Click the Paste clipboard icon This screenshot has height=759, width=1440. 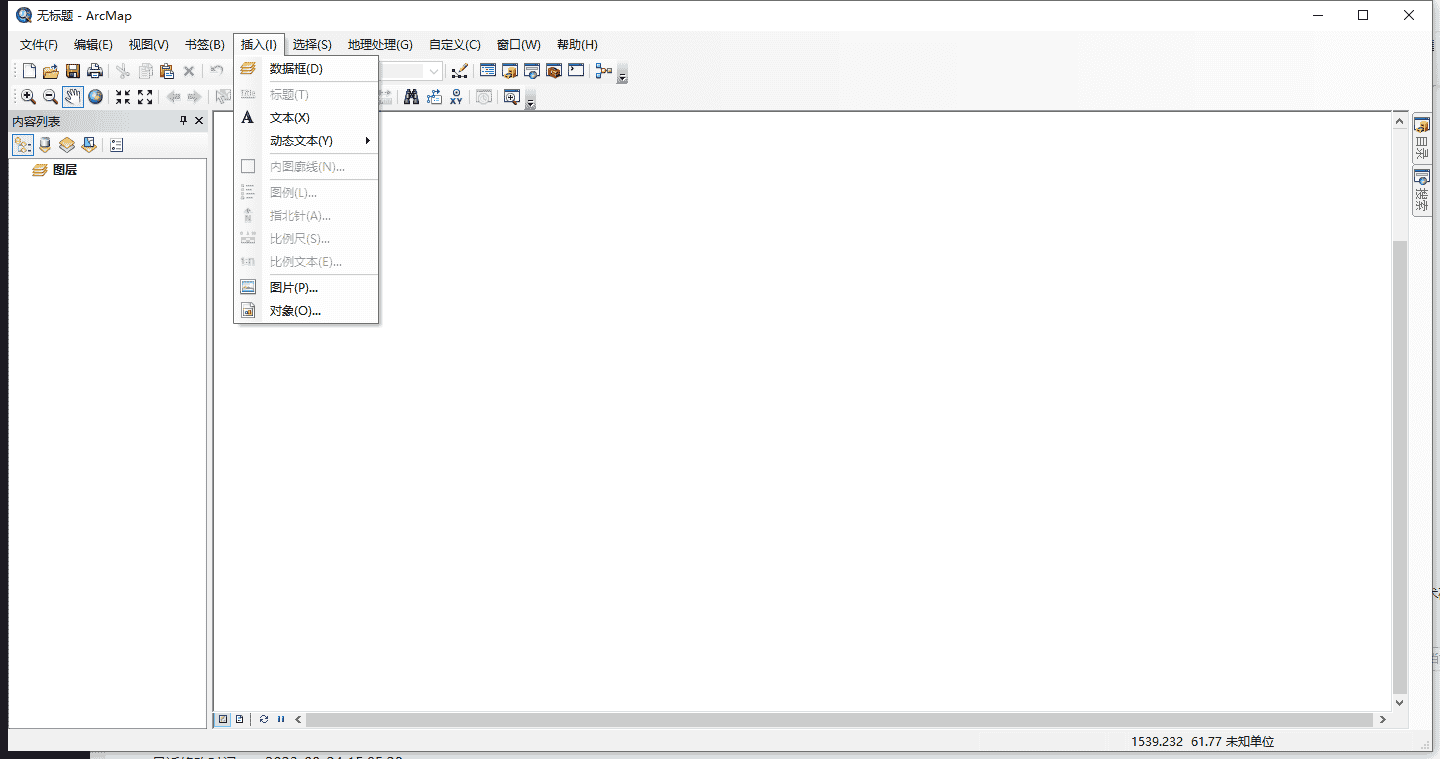point(167,71)
